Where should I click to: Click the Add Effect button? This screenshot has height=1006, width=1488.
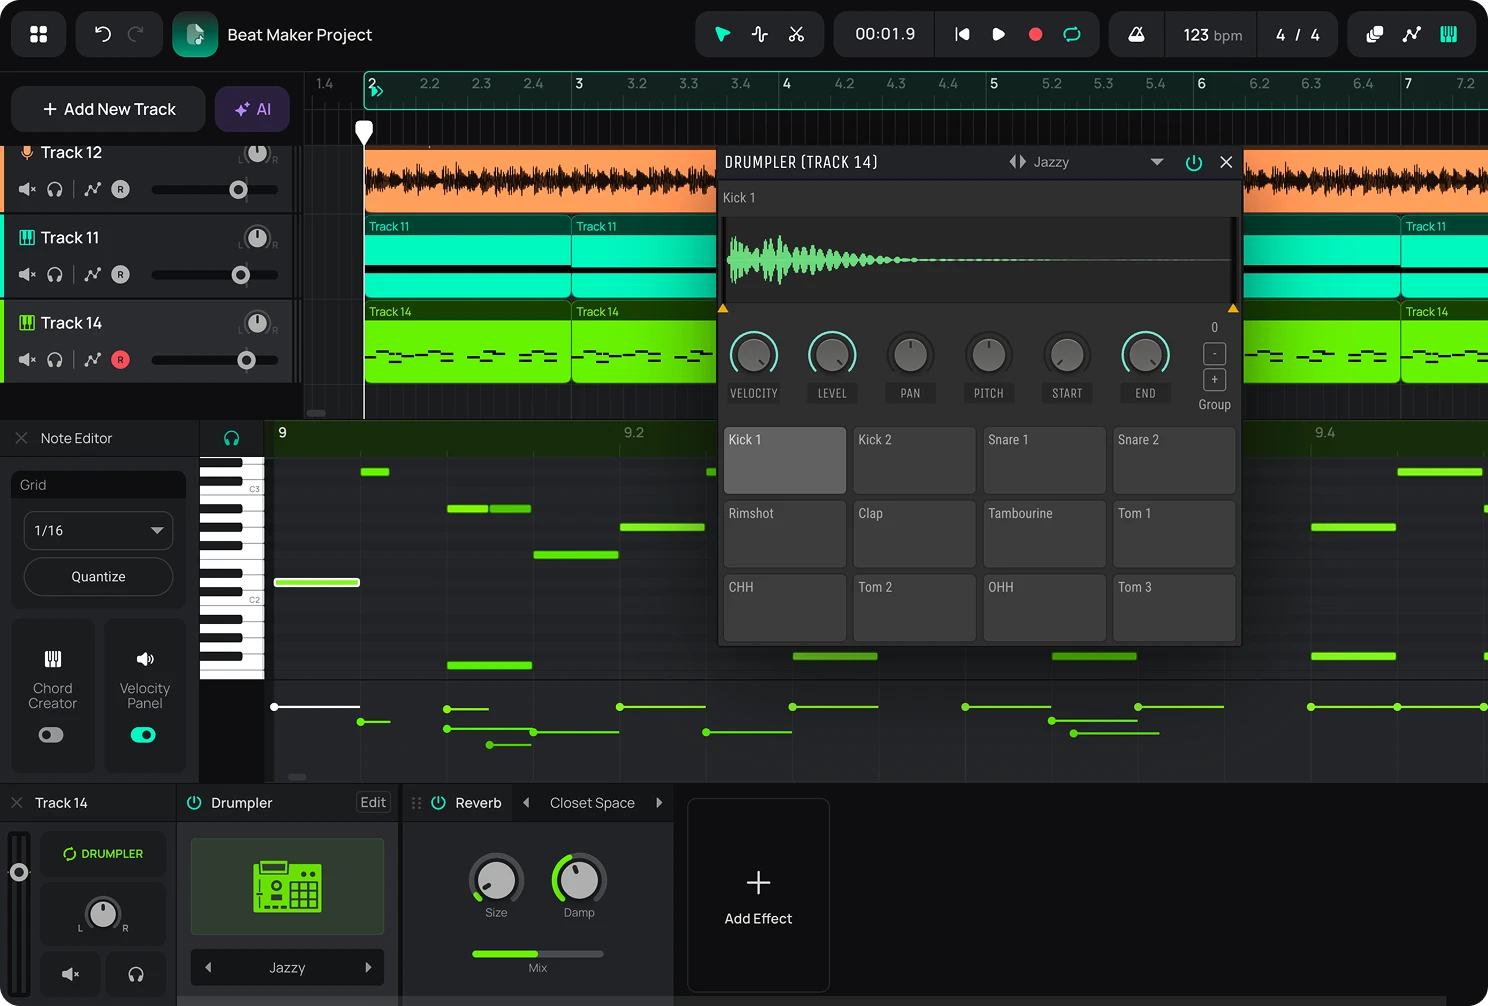pos(758,895)
